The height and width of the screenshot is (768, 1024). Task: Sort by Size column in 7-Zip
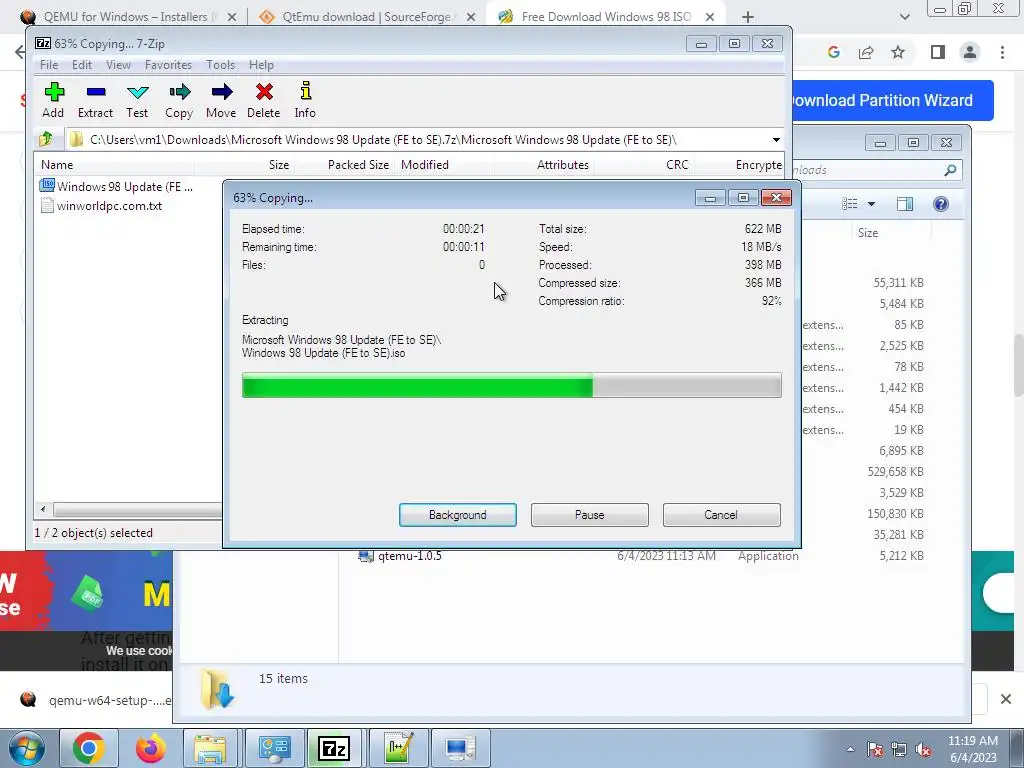point(244,165)
